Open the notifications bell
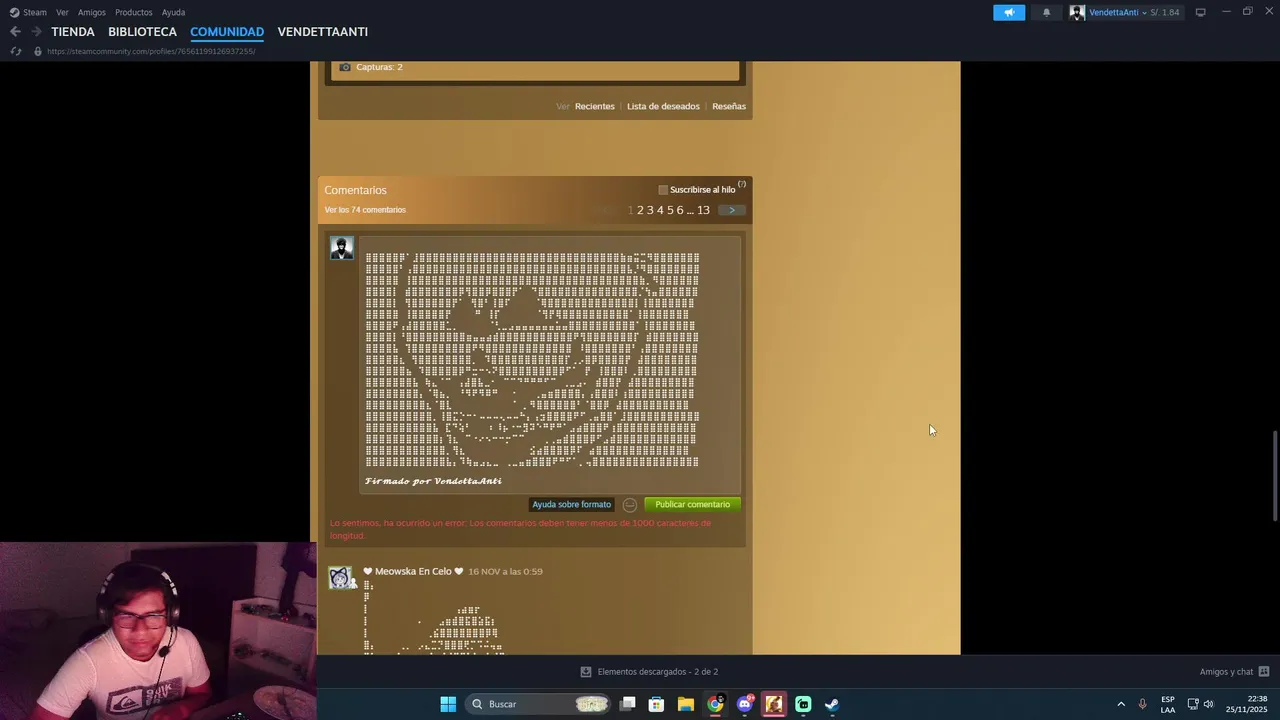1280x720 pixels. (x=1046, y=12)
